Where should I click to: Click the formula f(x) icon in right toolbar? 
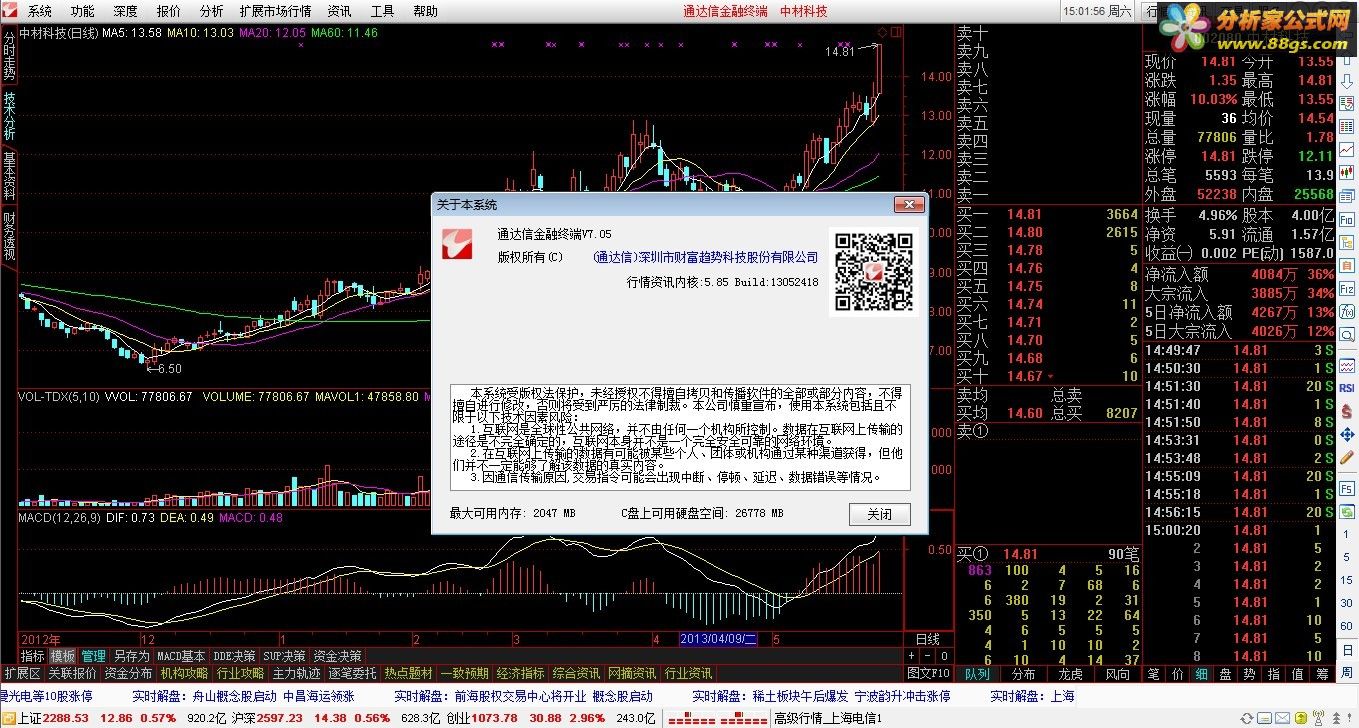click(x=1347, y=311)
